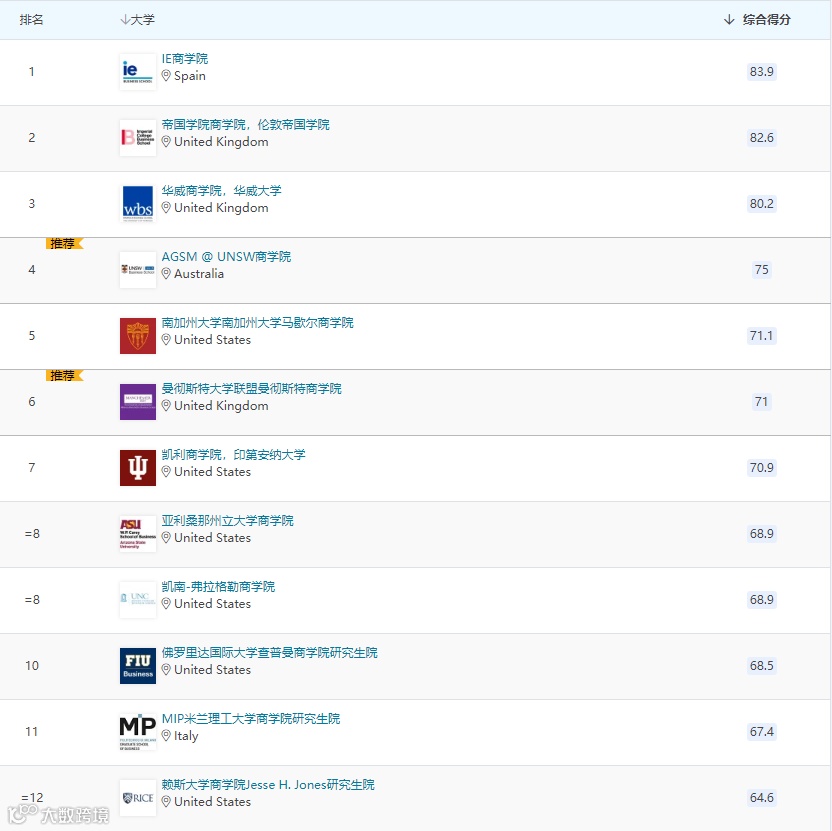Click rank number 11
Image resolution: width=832 pixels, height=831 pixels.
(x=32, y=731)
